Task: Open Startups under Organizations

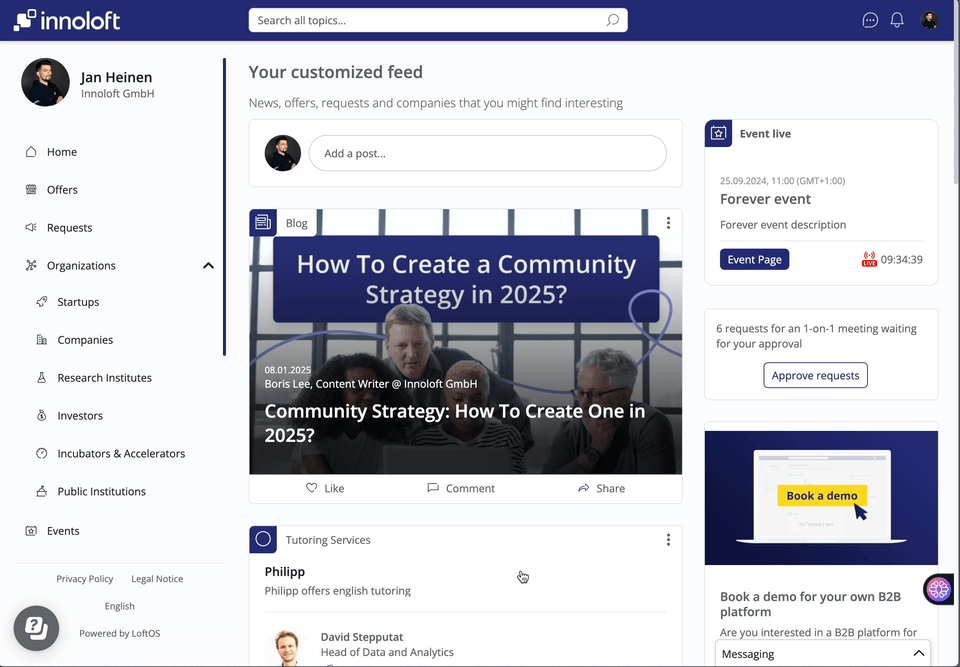Action: coord(78,302)
